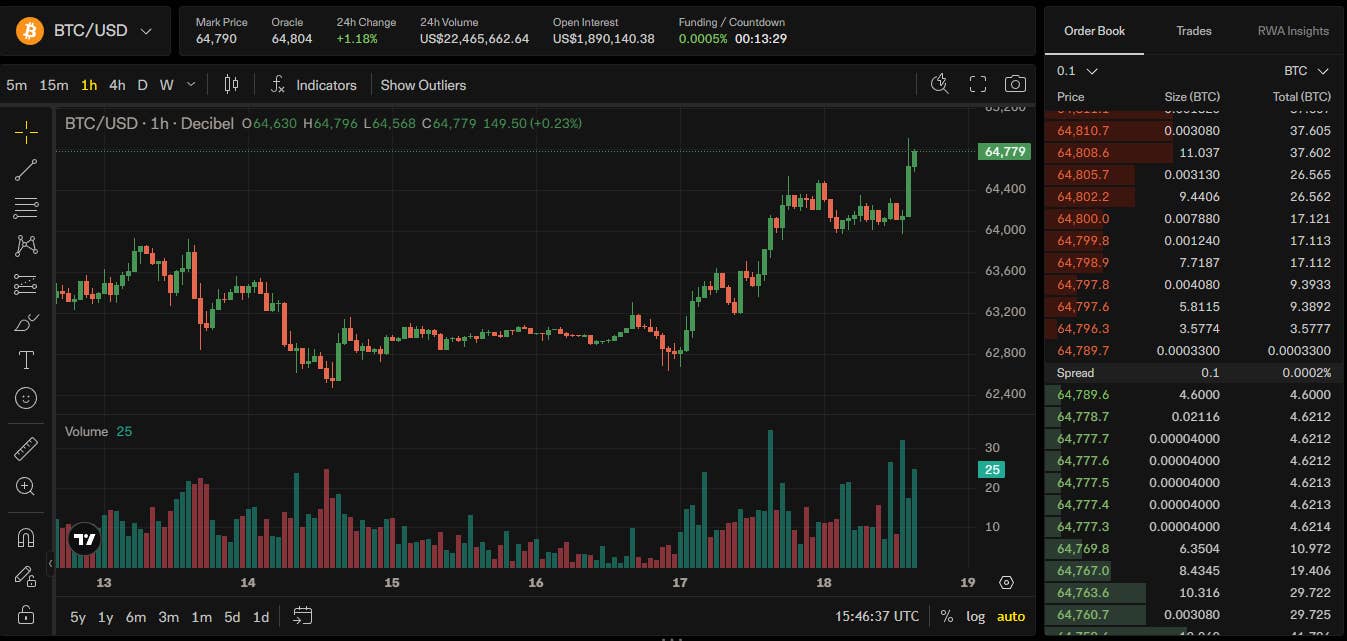Switch to the Trades tab
Screen dimensions: 1347x641
coord(1194,31)
